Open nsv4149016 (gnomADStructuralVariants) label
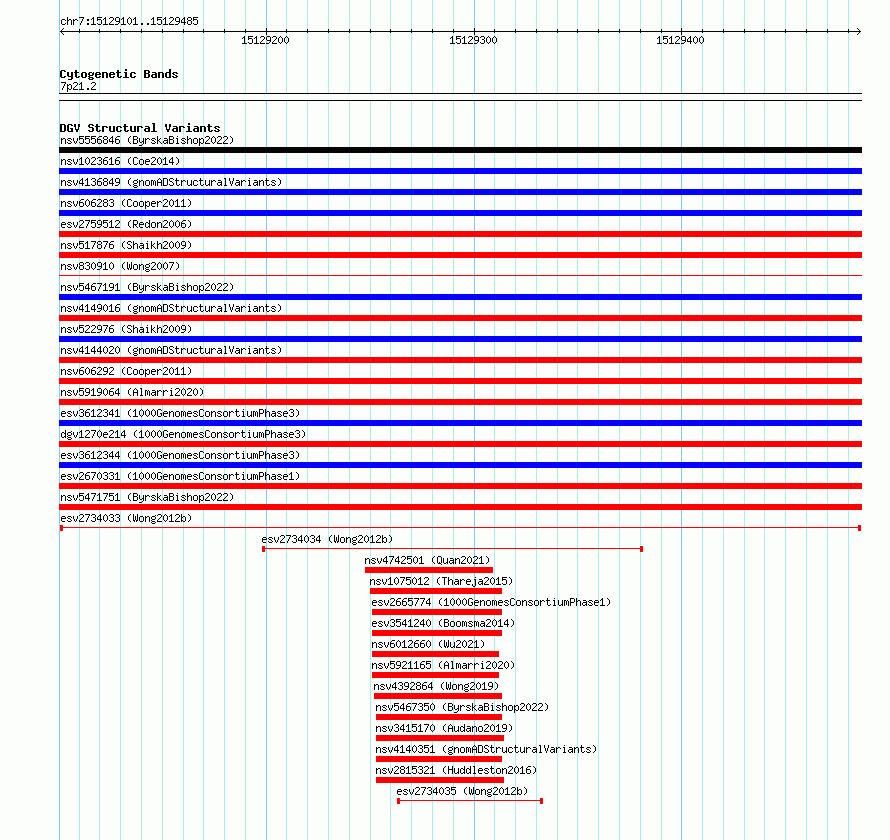The height and width of the screenshot is (840, 890). pyautogui.click(x=171, y=308)
